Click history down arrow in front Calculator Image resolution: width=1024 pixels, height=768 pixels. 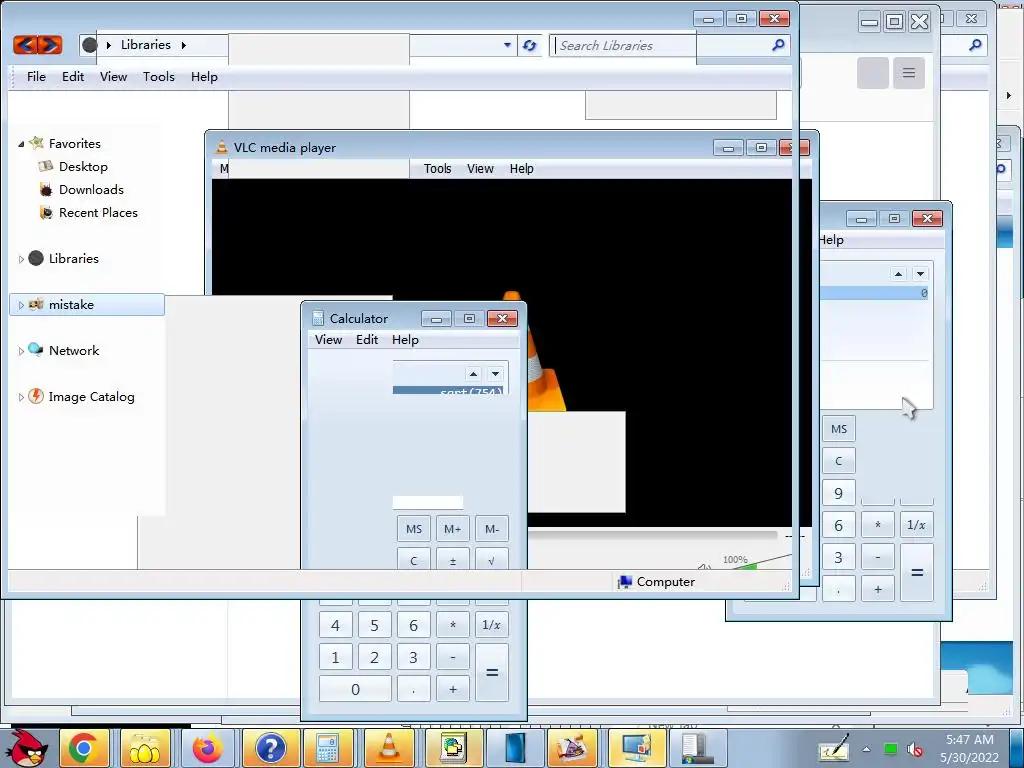(496, 374)
